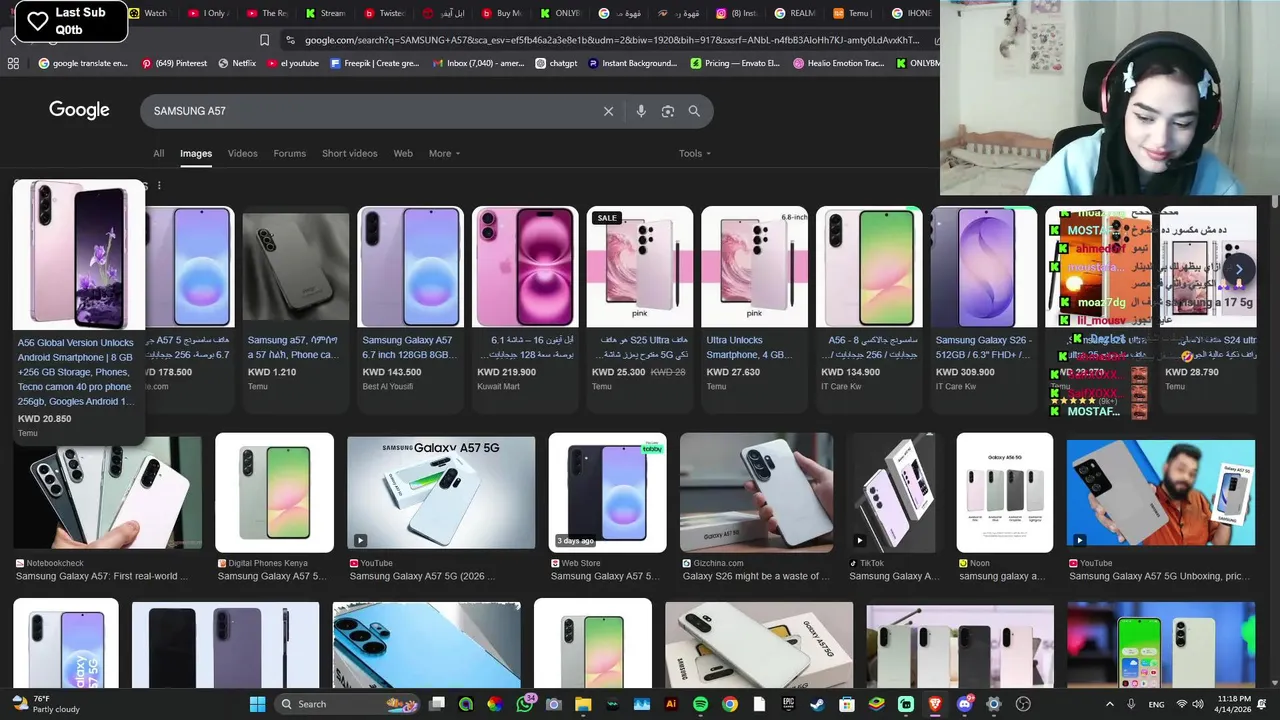This screenshot has width=1280, height=720.
Task: Open Microsoft Store from the taskbar
Action: click(847, 704)
